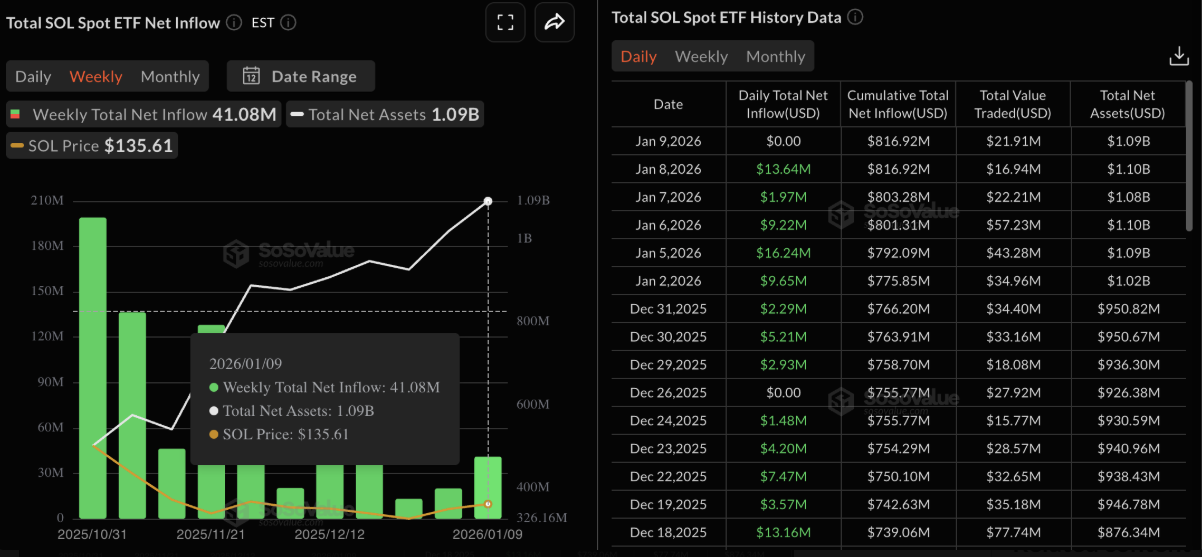Screen dimensions: 1202x557
Task: Click the Cumulative Total Net Inflow column header
Action: (897, 104)
